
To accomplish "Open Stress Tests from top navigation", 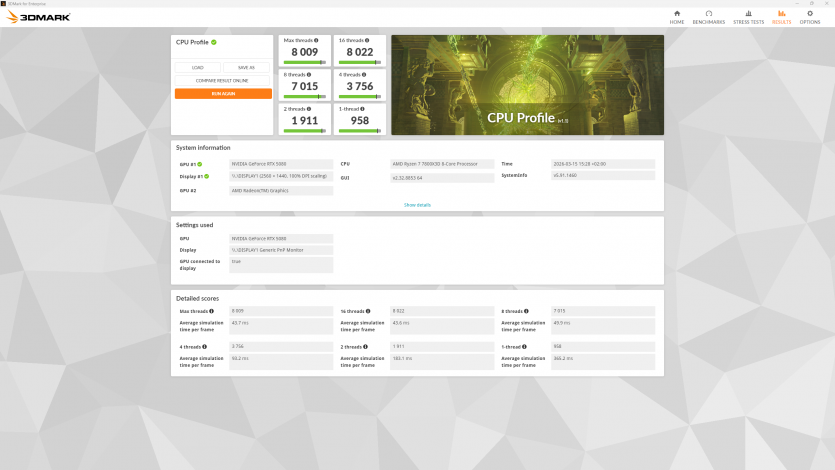I will (747, 14).
